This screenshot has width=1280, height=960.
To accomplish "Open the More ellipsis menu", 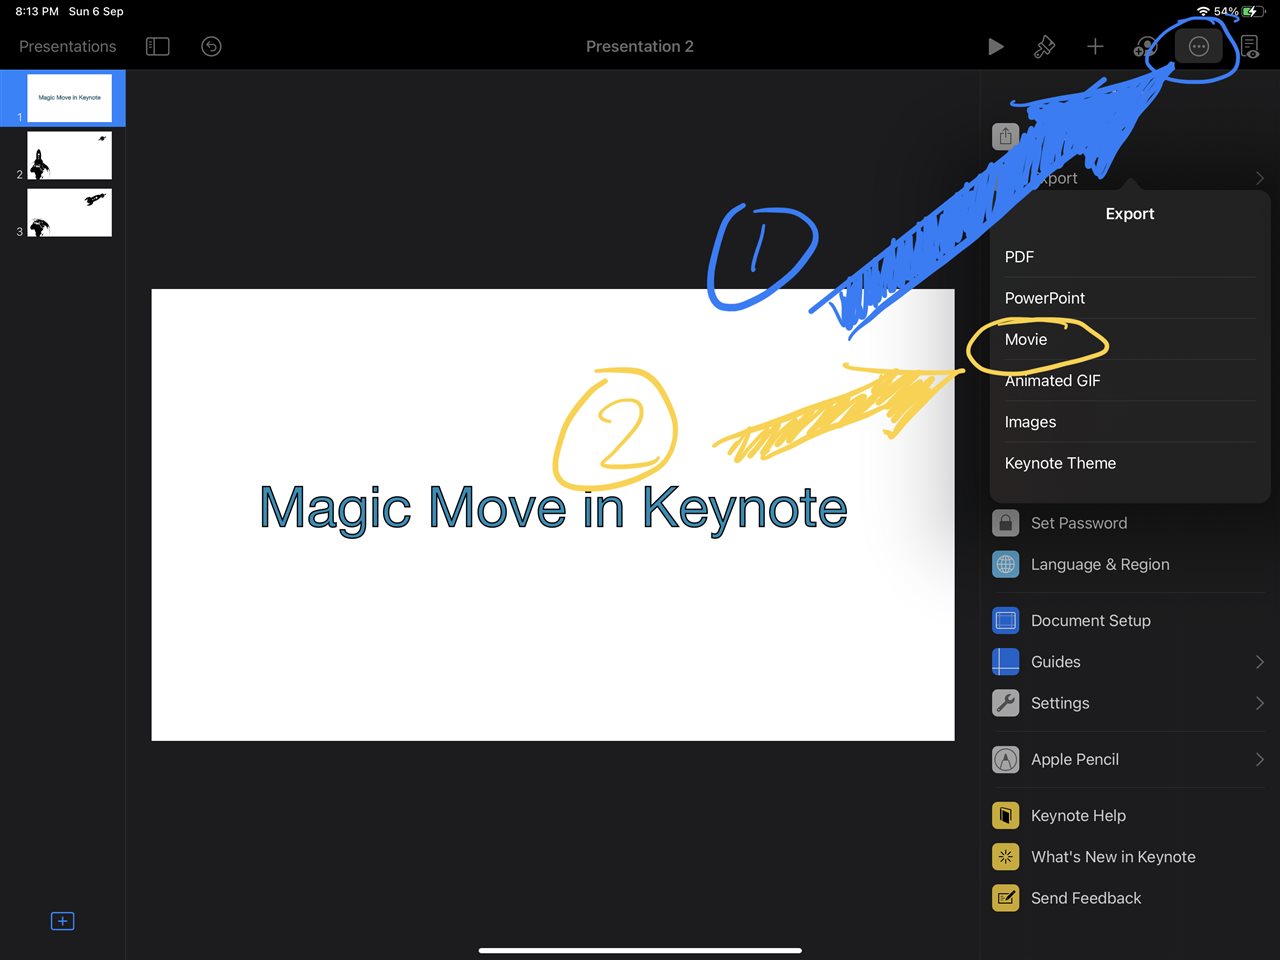I will coord(1198,46).
